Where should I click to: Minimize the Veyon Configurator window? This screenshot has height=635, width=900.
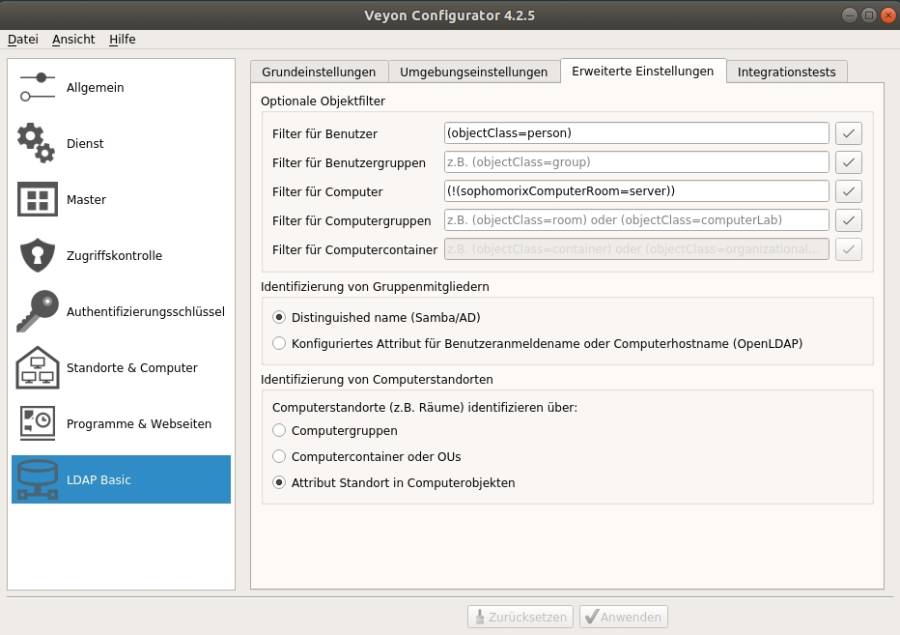coord(850,15)
